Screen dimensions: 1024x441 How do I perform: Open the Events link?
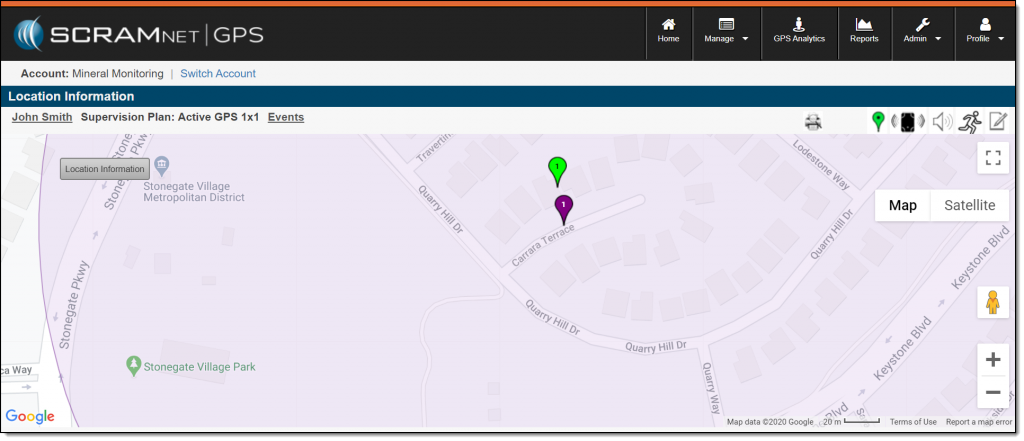286,117
